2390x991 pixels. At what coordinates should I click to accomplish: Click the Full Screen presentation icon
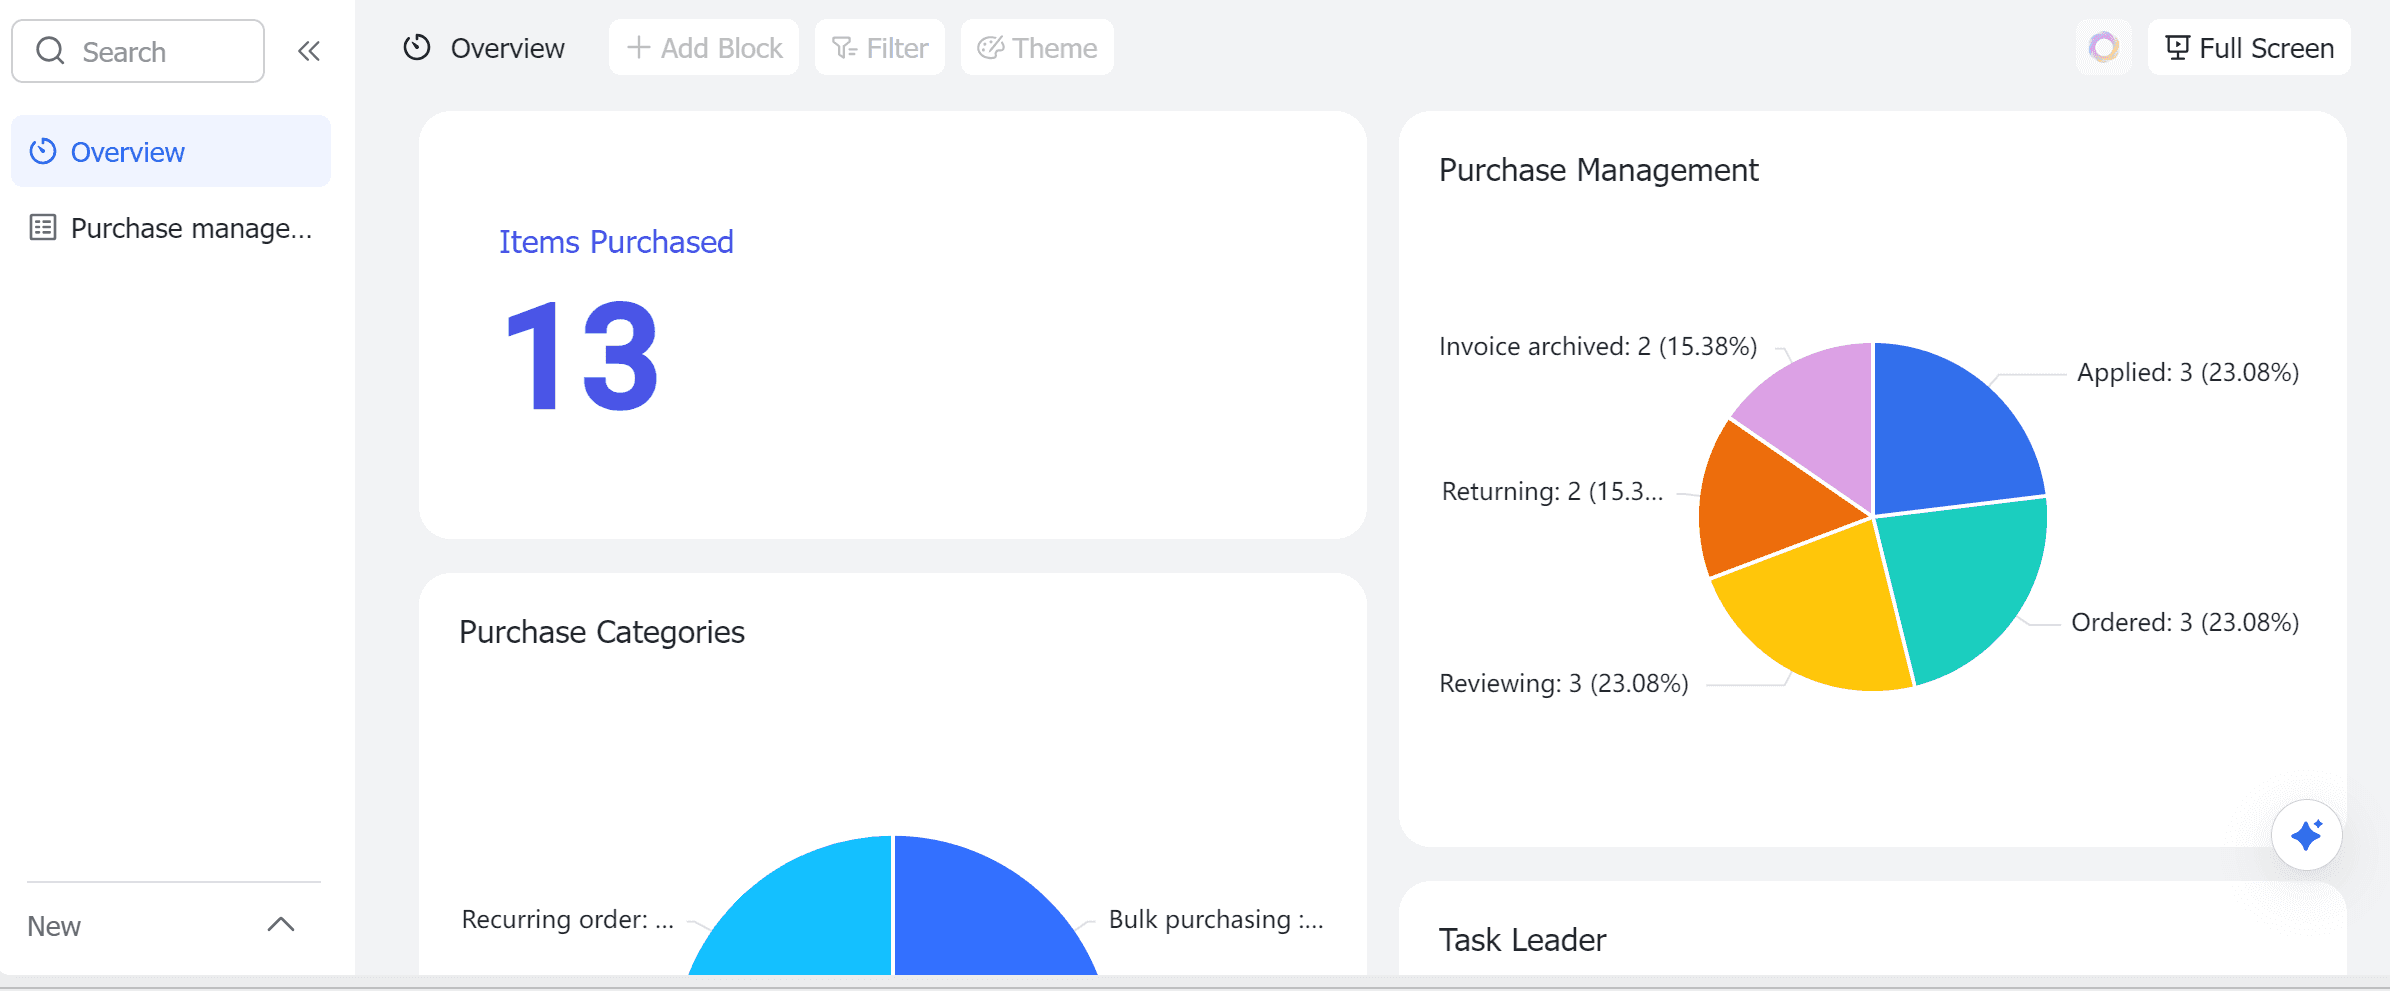tap(2177, 47)
